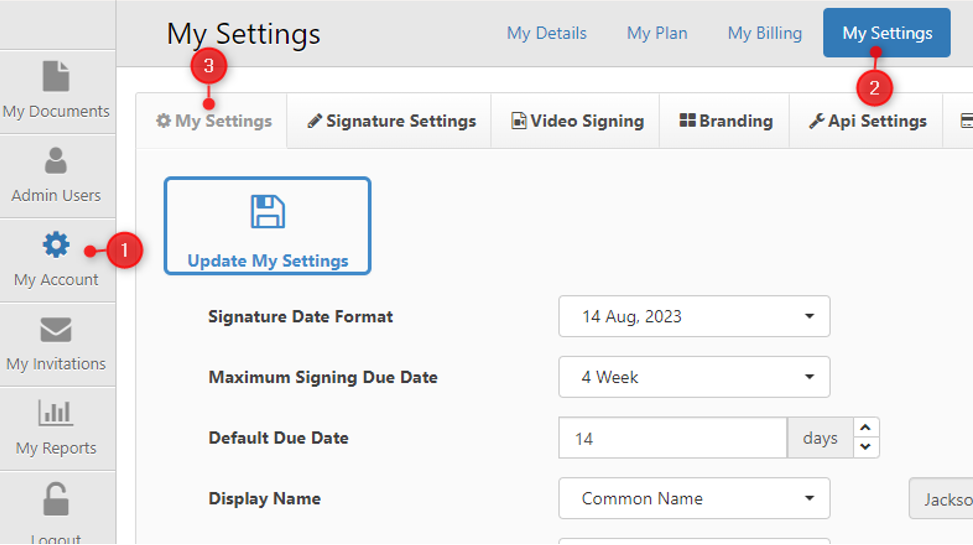
Task: Open the partially hidden tab after Api Settings
Action: click(958, 121)
